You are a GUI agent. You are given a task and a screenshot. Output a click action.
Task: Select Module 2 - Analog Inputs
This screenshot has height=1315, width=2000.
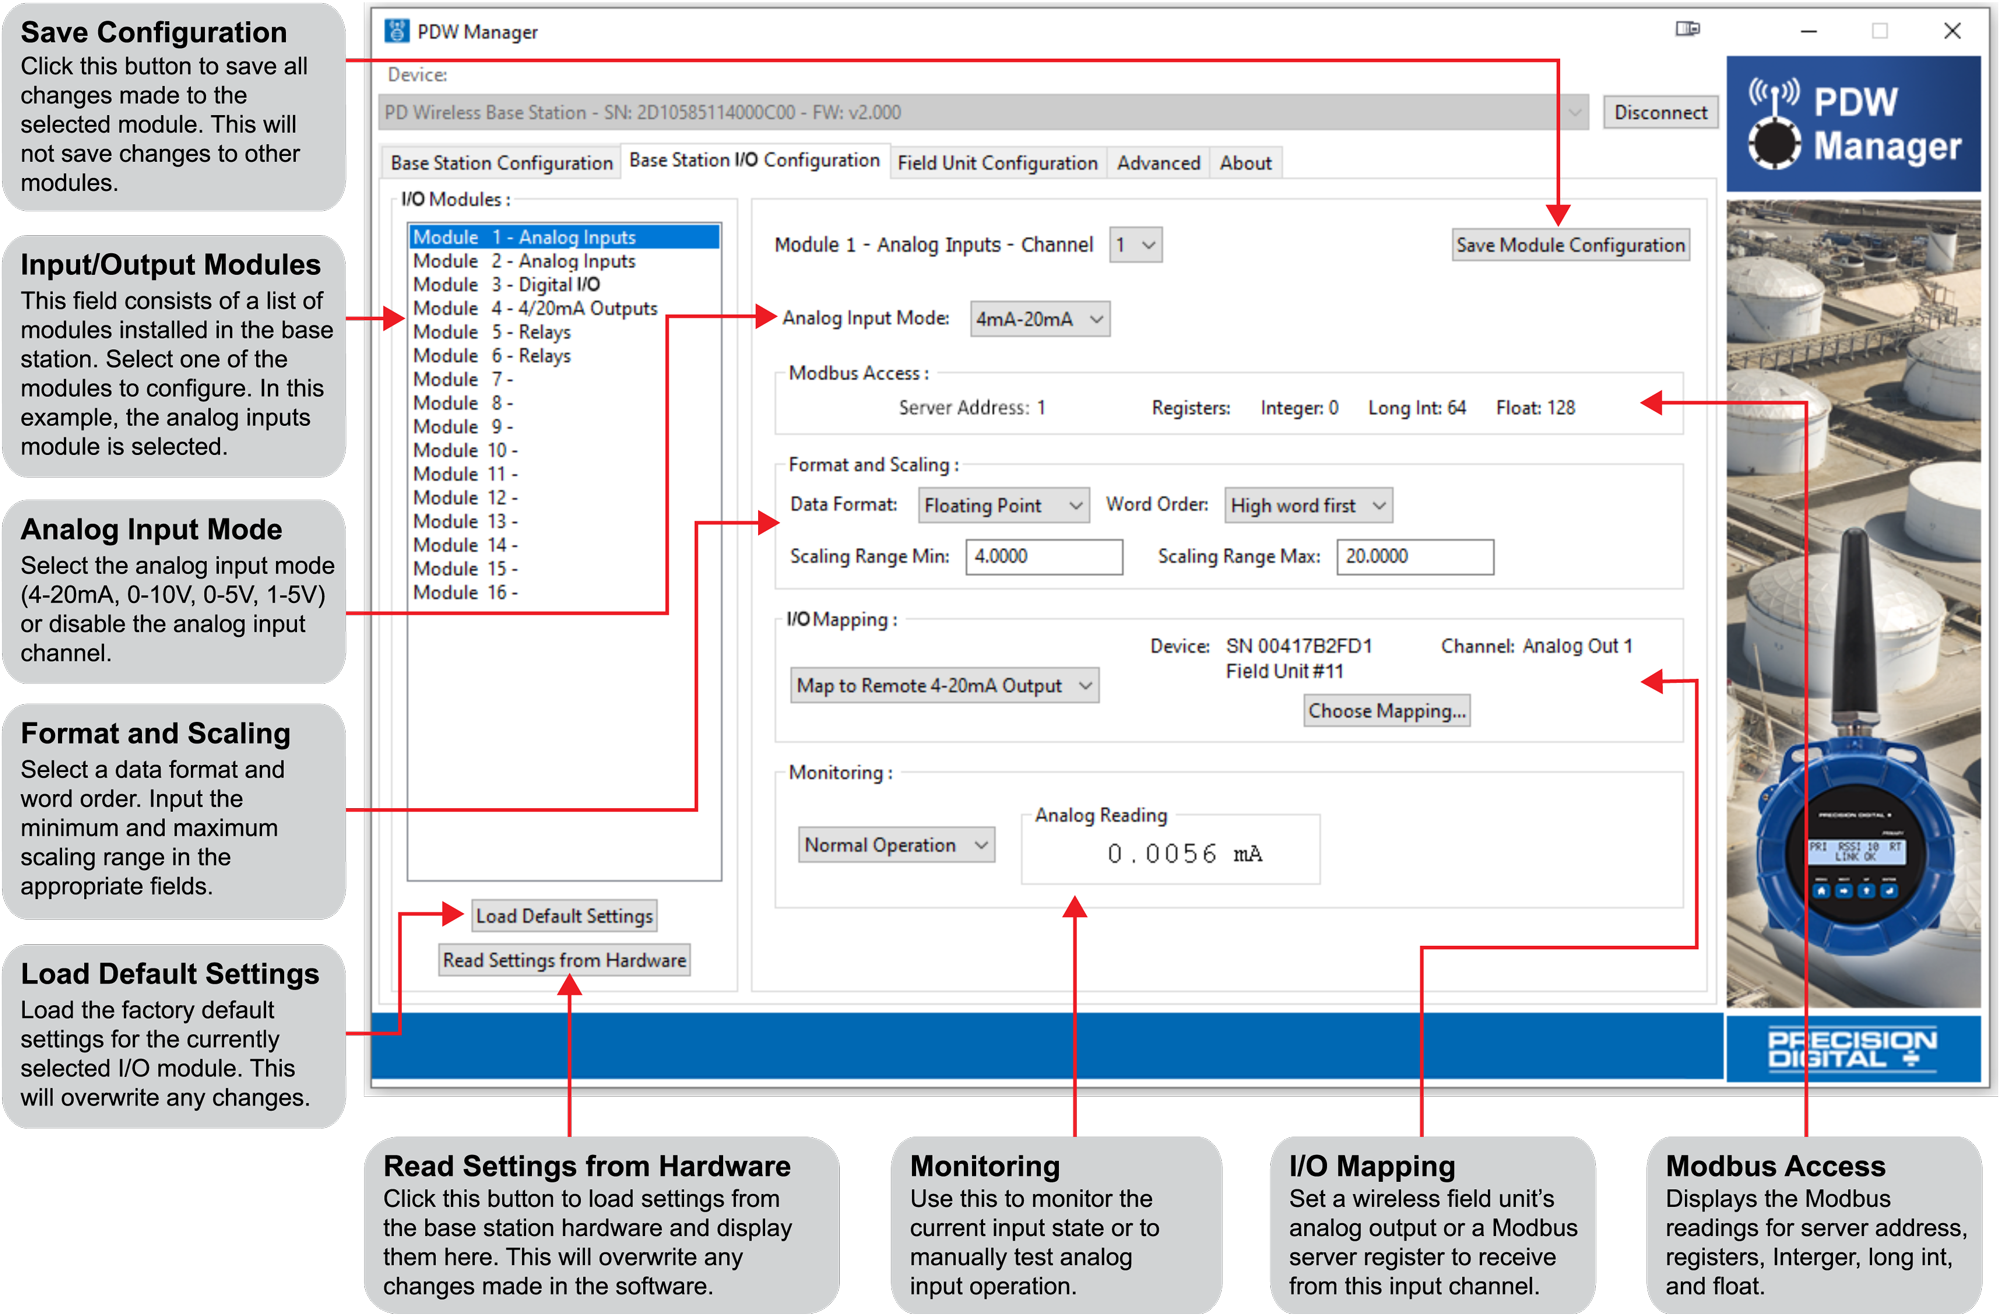(x=564, y=261)
